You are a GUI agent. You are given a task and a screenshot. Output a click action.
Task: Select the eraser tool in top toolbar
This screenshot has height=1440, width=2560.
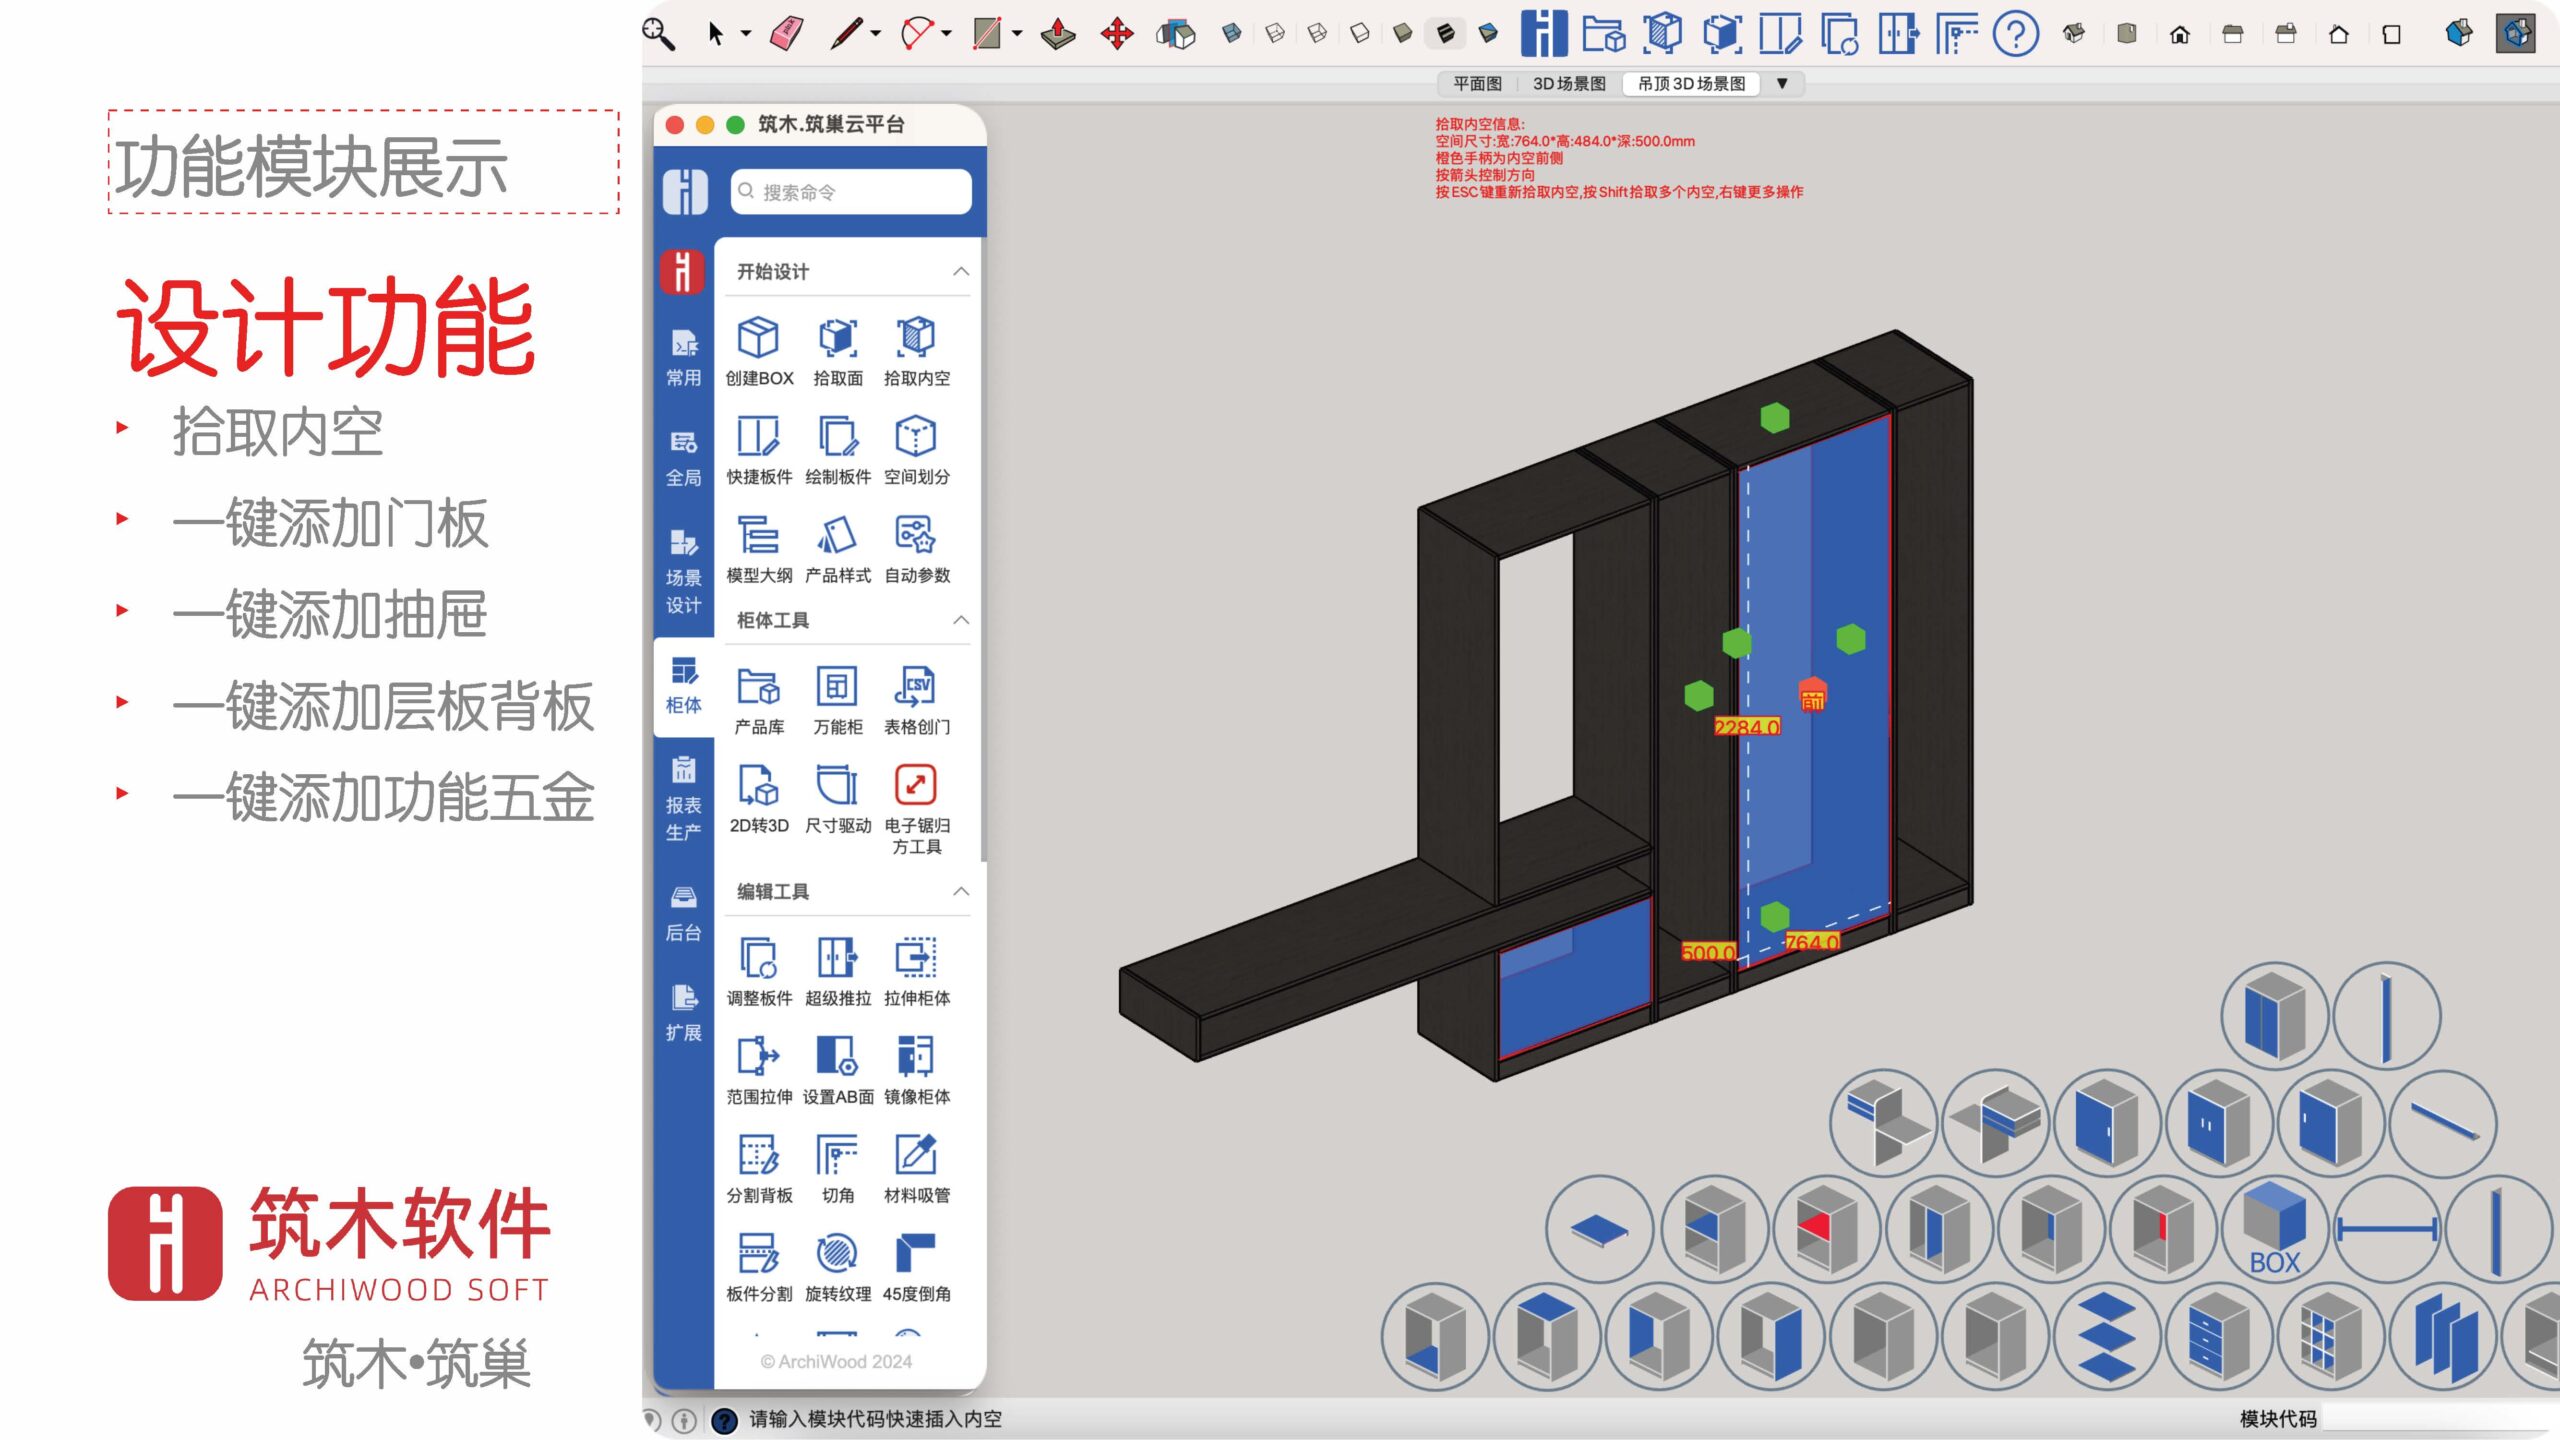click(787, 34)
